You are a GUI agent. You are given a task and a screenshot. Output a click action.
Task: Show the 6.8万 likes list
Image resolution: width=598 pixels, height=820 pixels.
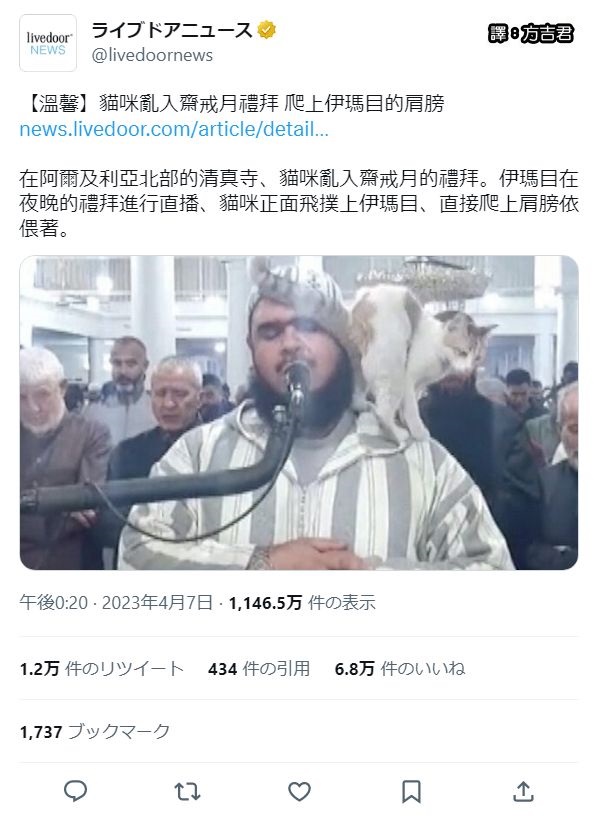[400, 668]
